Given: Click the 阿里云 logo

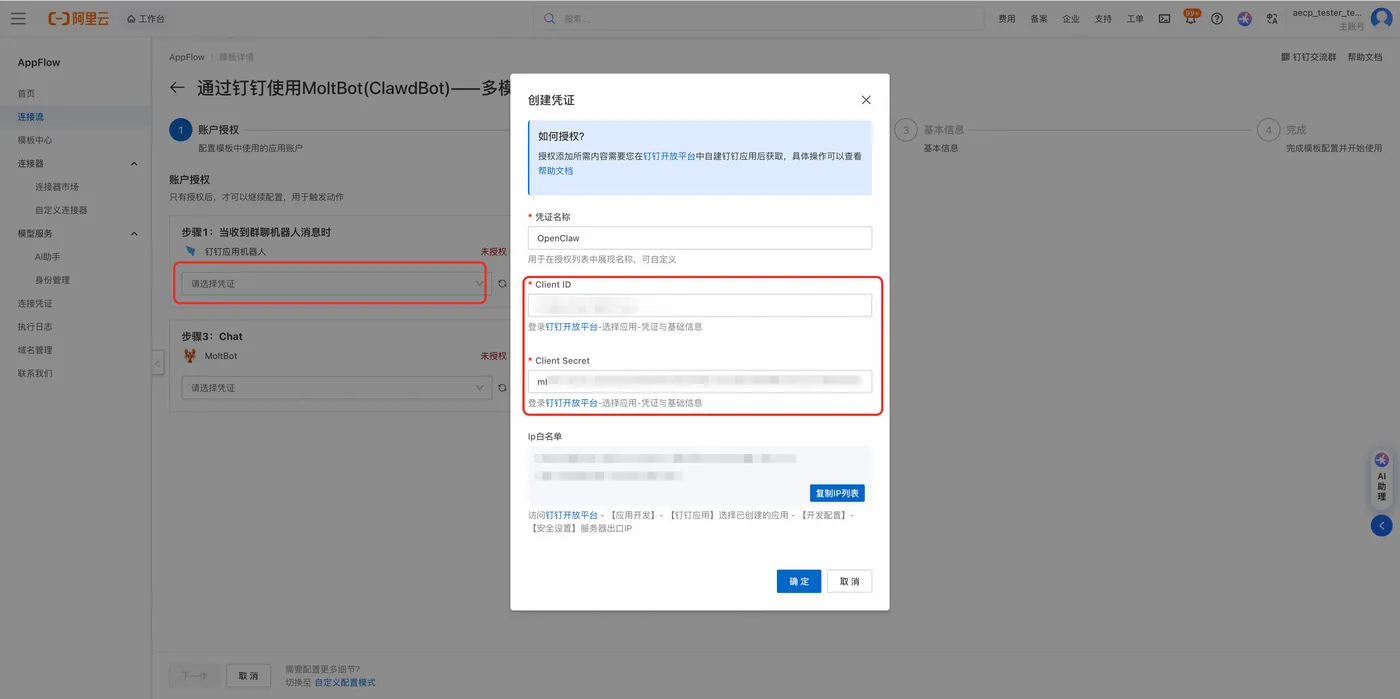Looking at the screenshot, I should pyautogui.click(x=78, y=18).
